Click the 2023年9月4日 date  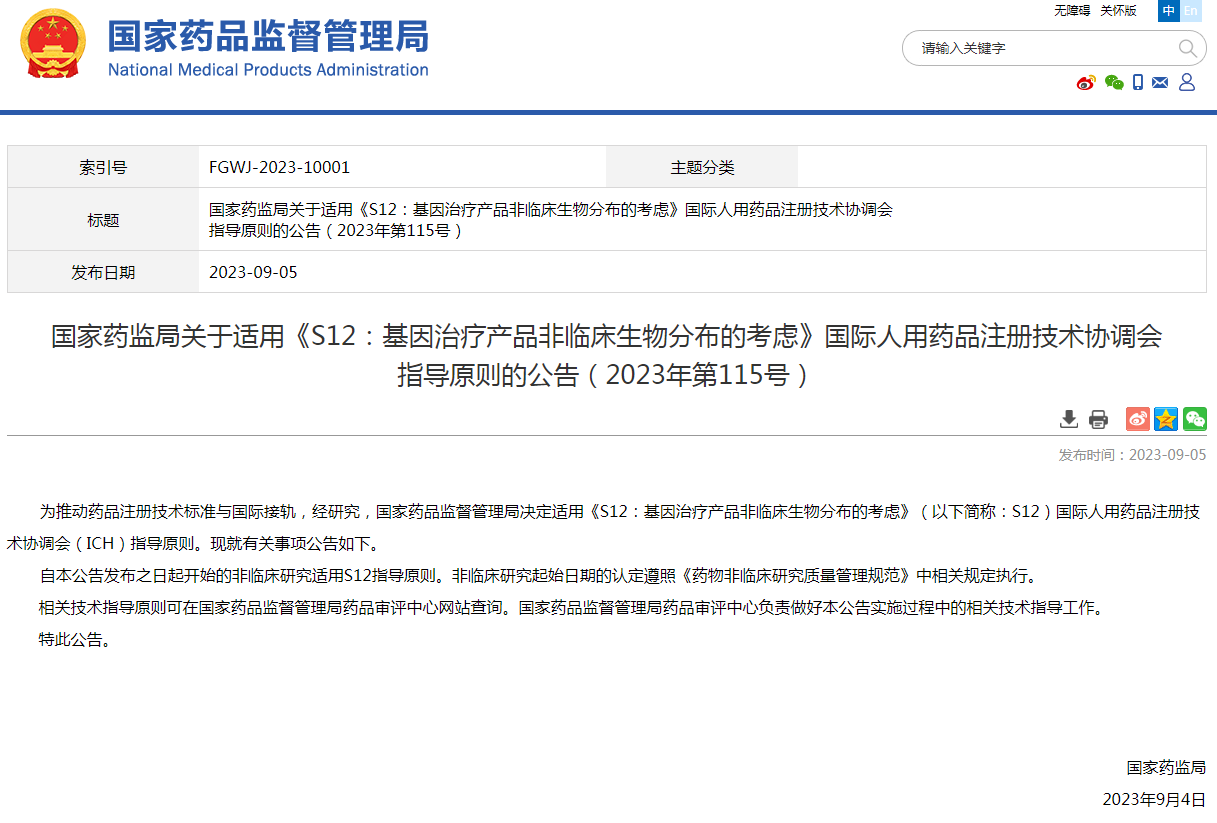pos(1154,800)
